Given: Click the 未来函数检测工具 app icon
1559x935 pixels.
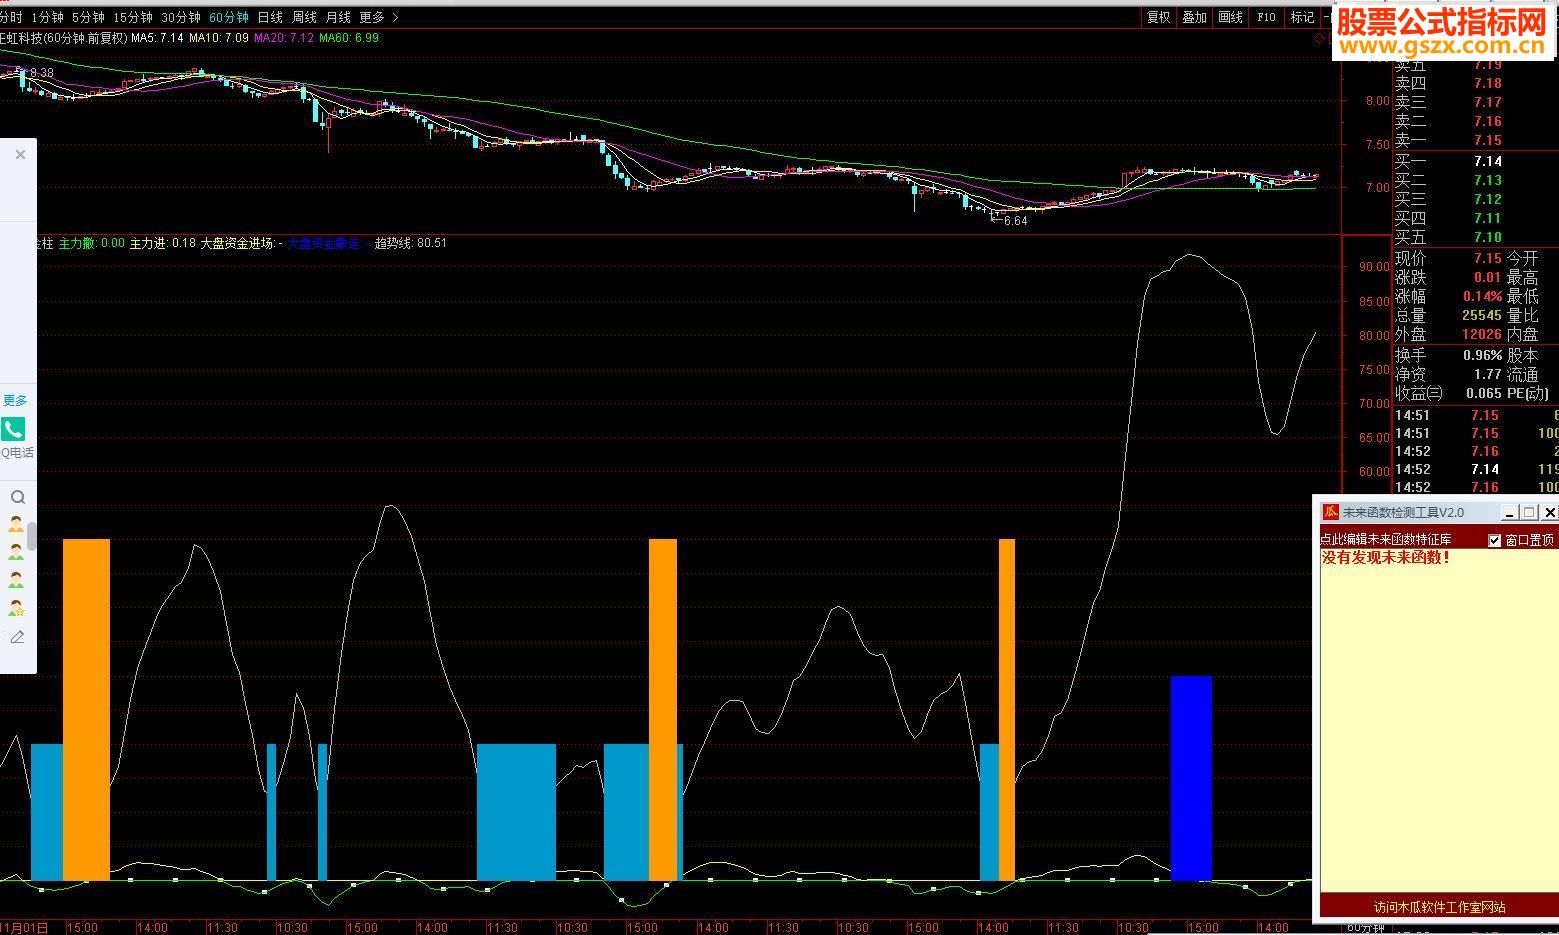Looking at the screenshot, I should 1331,512.
